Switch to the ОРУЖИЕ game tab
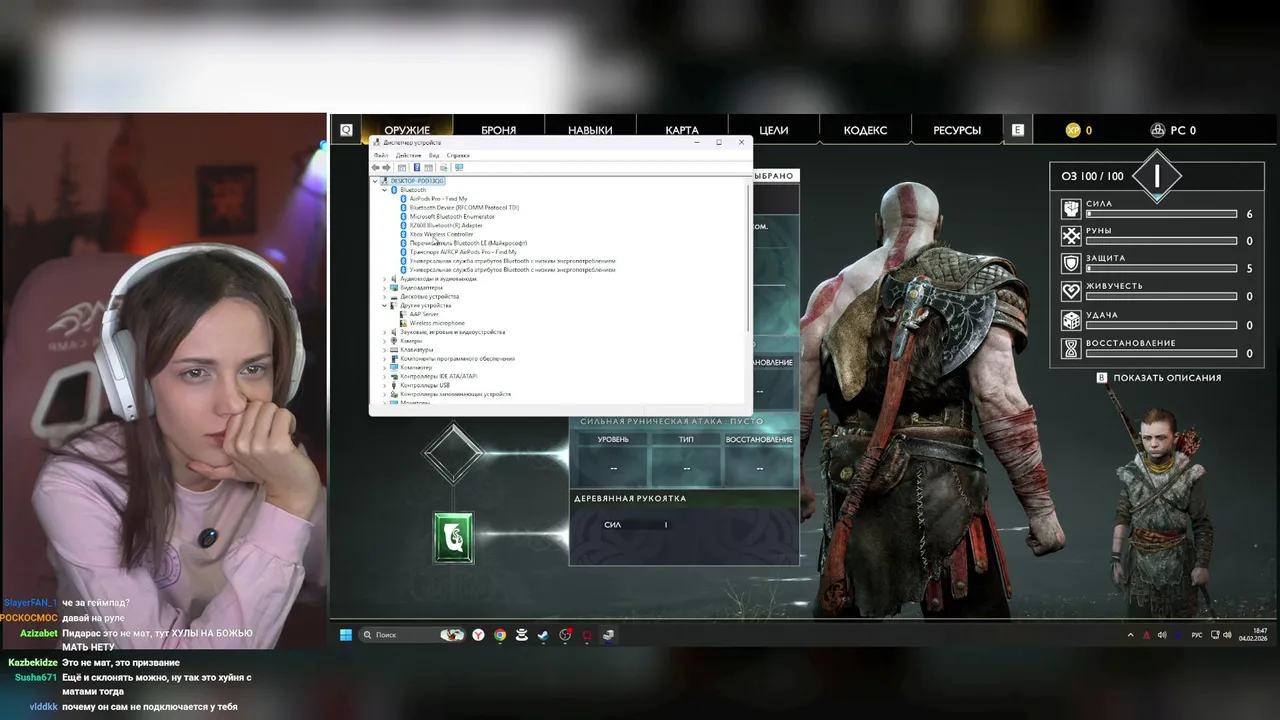The image size is (1280, 720). [407, 130]
